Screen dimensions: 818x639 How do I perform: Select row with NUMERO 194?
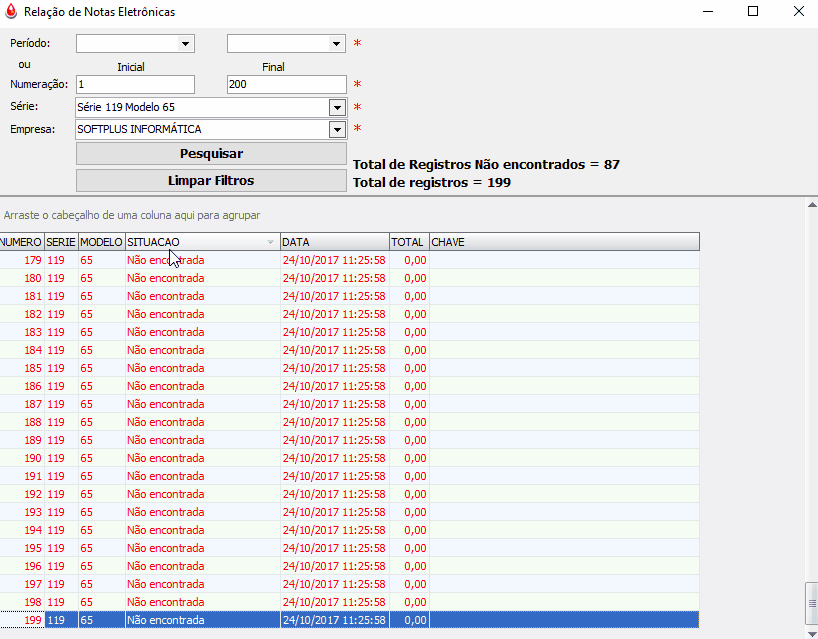pos(350,530)
